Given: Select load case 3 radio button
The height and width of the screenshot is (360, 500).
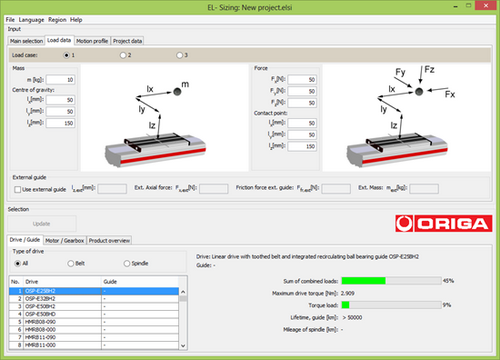Looking at the screenshot, I should [180, 55].
